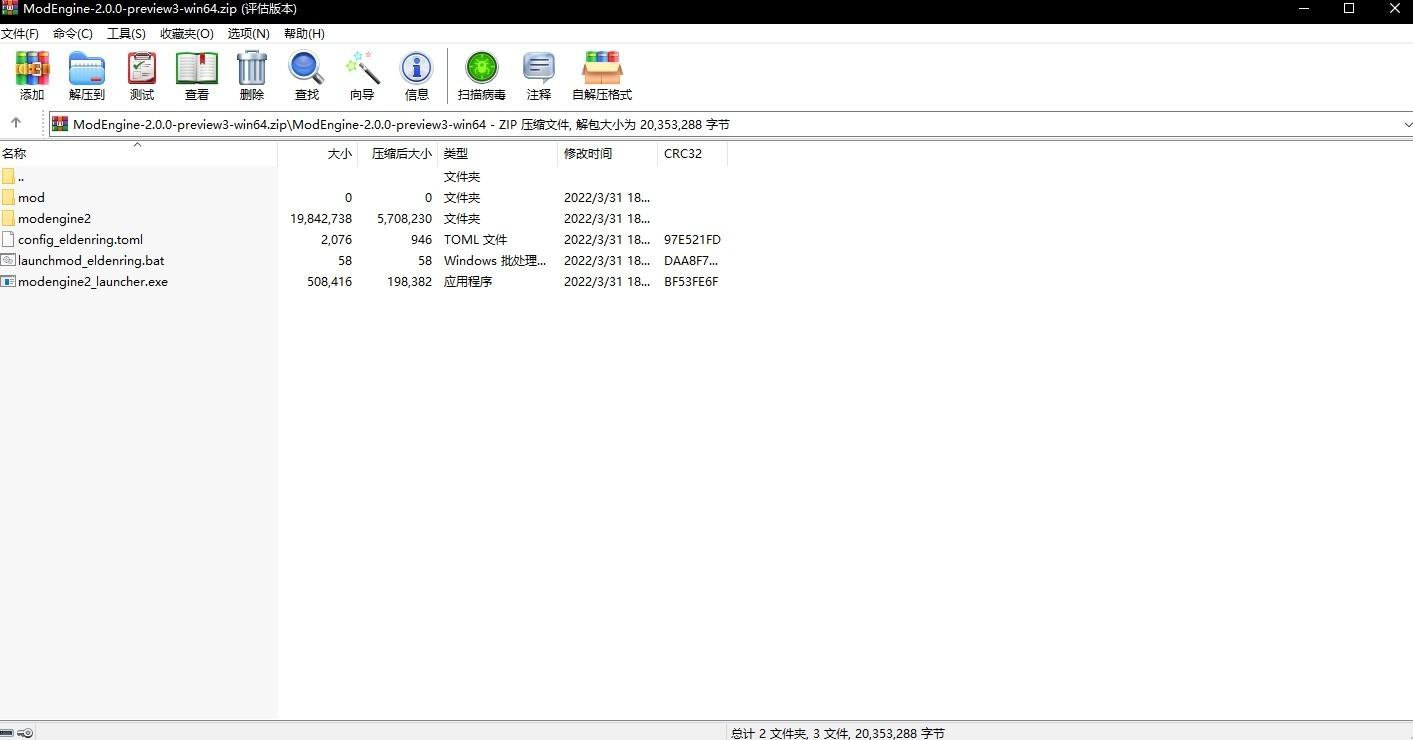Viewport: 1413px width, 740px height.
Task: Sort by 名称 column header
Action: tap(14, 154)
